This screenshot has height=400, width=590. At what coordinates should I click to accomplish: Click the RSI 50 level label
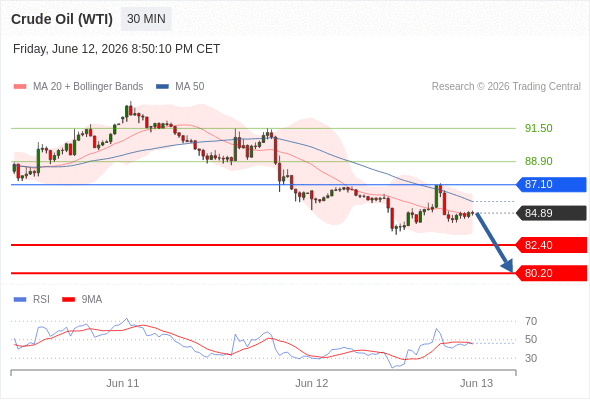(531, 339)
